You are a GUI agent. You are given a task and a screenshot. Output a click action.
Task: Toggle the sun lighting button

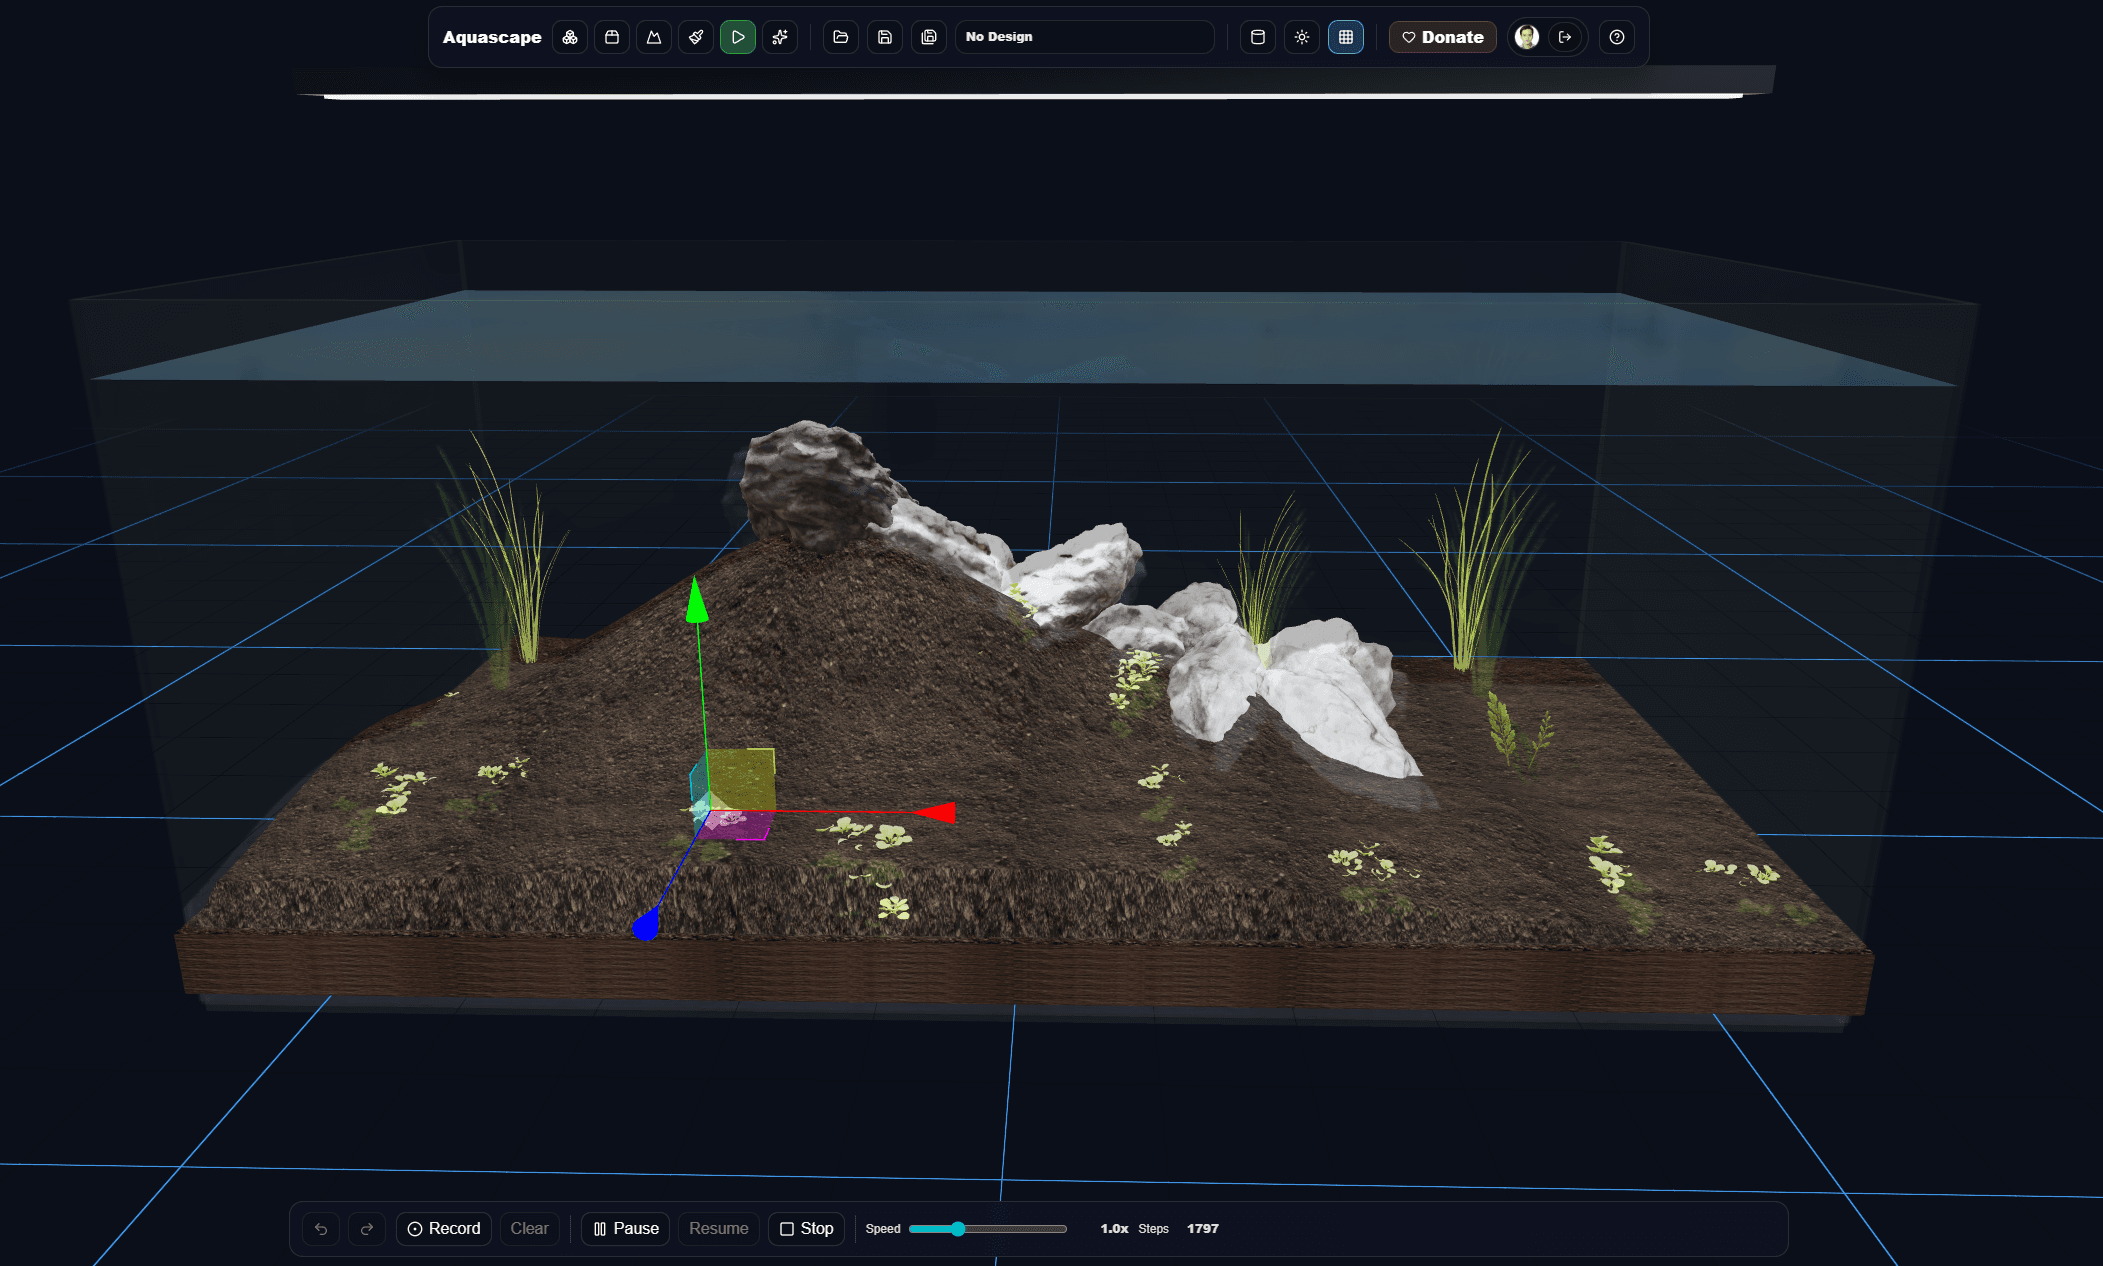click(x=1302, y=37)
